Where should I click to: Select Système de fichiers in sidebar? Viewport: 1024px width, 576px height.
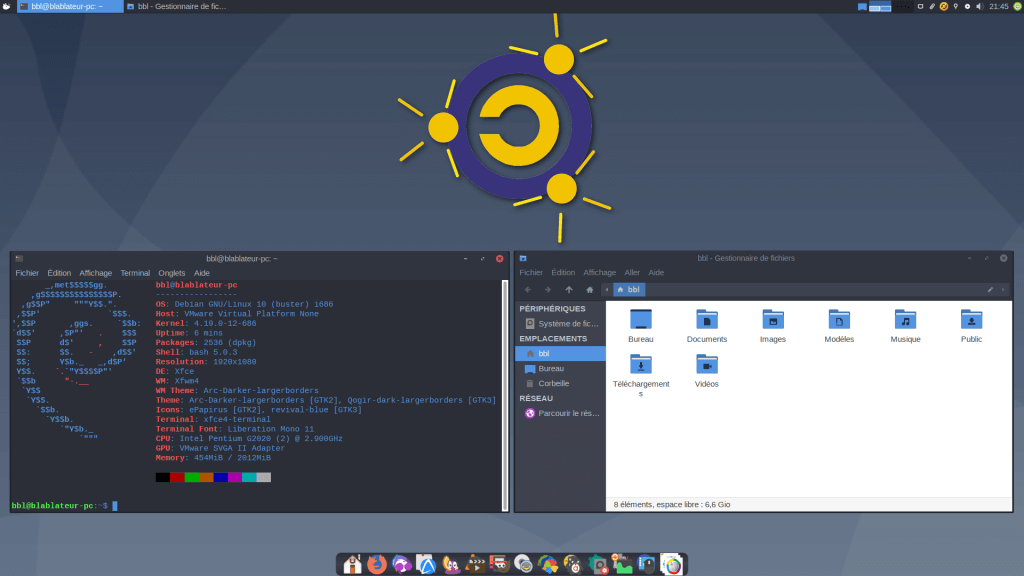(x=560, y=324)
